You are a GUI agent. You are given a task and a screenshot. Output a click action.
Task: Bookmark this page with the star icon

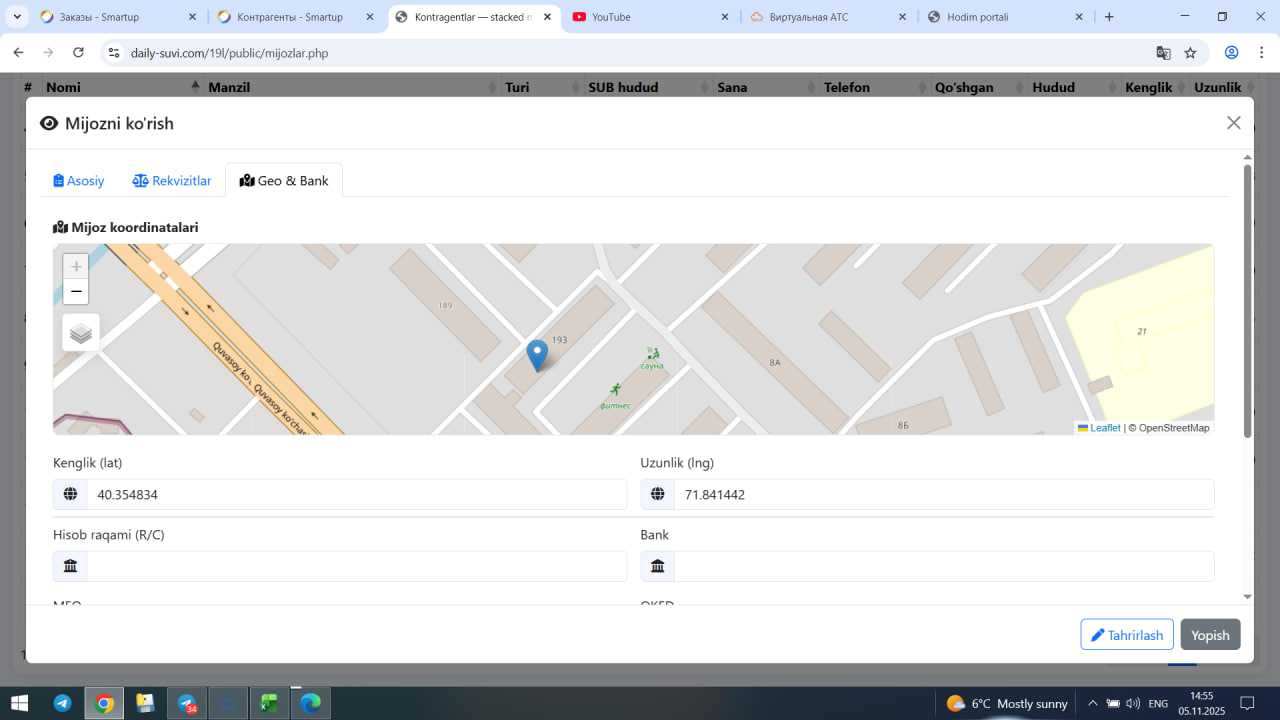pyautogui.click(x=1190, y=53)
